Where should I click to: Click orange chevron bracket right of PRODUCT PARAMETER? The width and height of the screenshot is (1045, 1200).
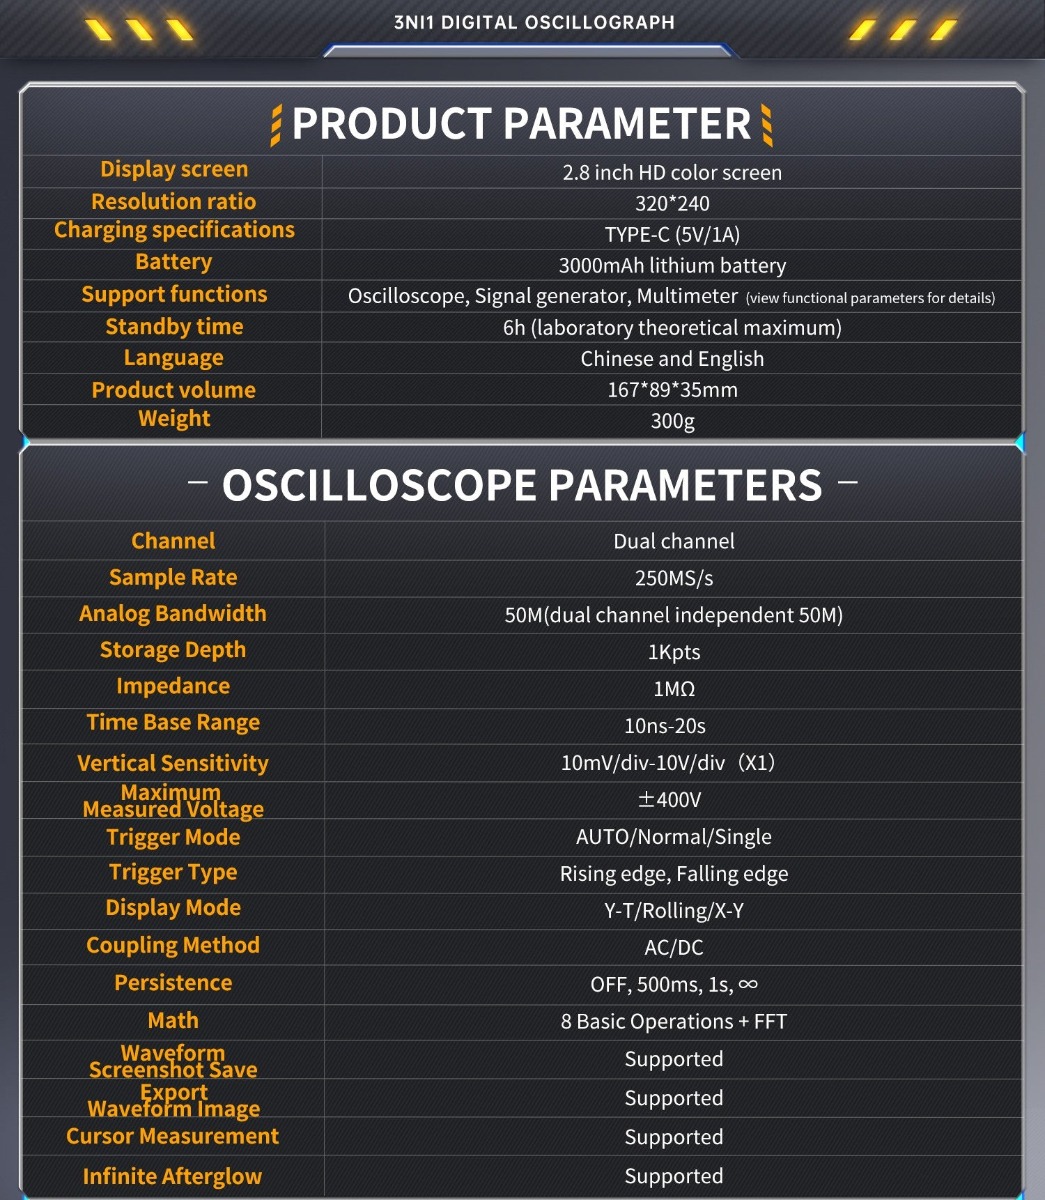[767, 125]
